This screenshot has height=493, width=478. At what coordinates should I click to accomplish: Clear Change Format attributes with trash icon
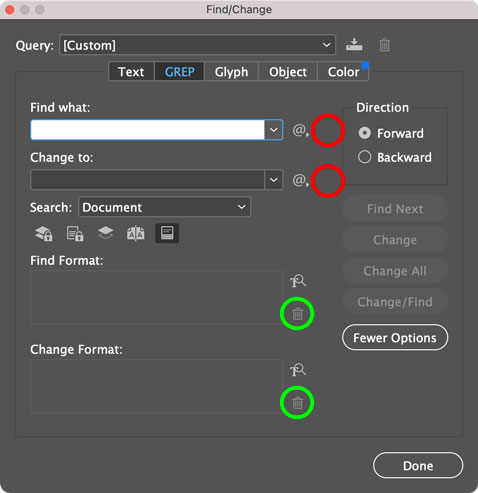(297, 403)
